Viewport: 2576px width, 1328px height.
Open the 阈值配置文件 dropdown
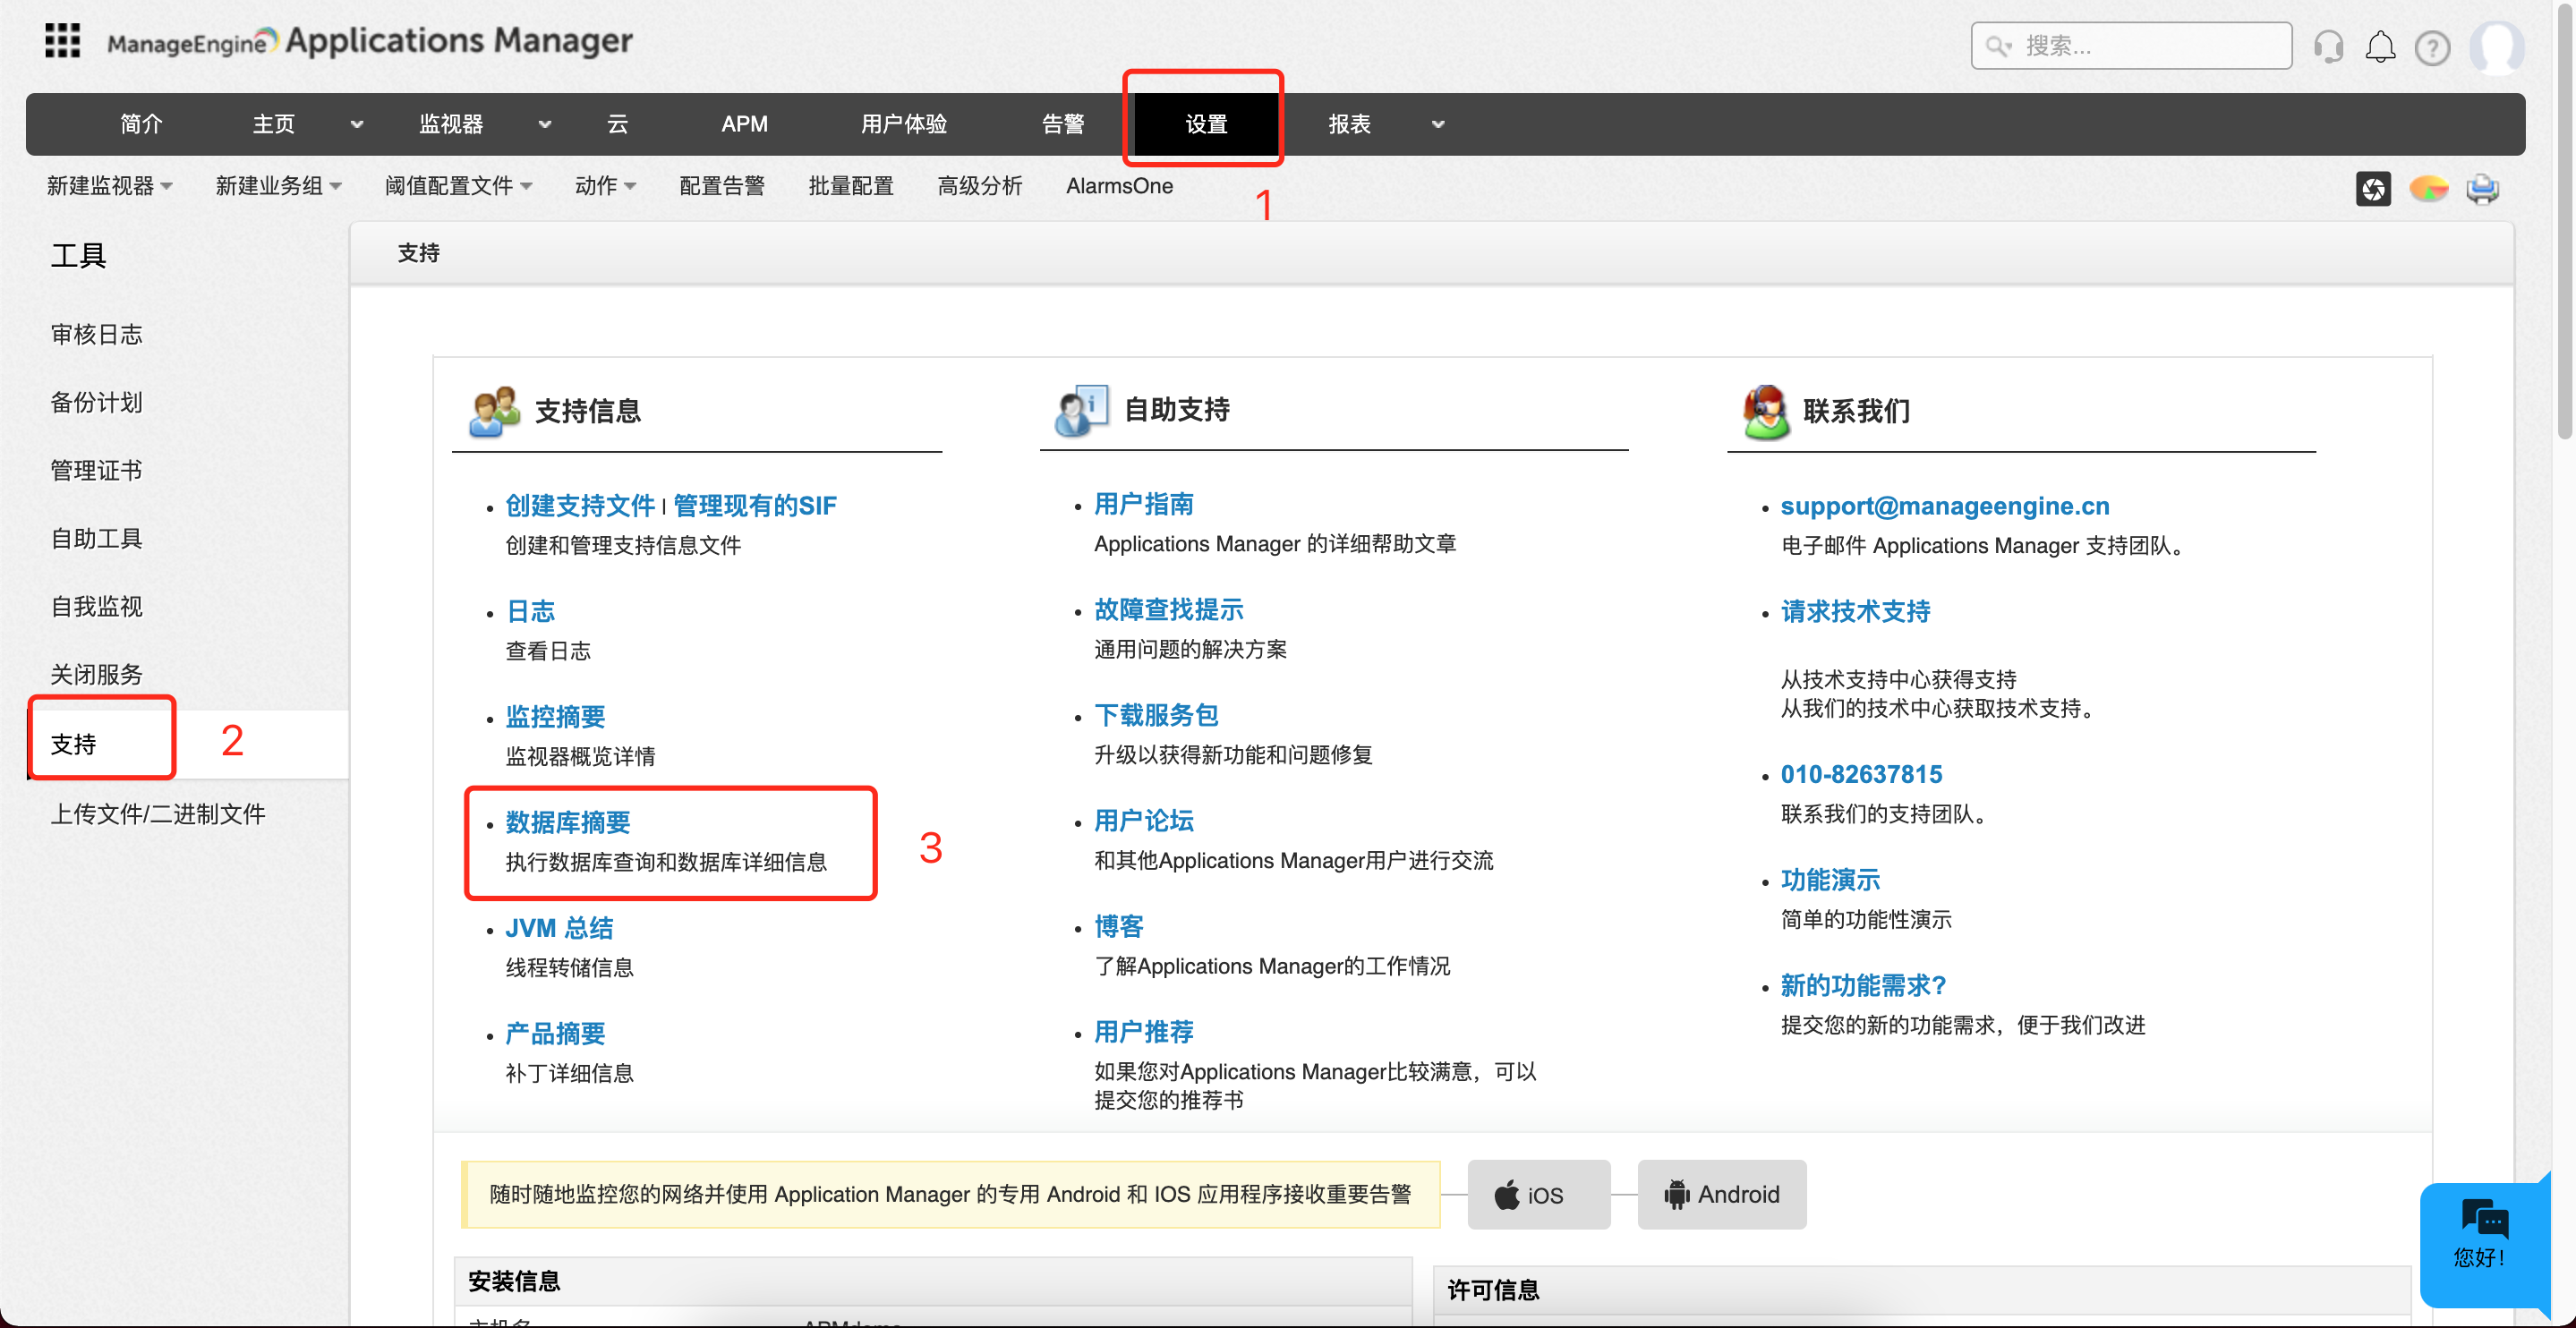point(459,186)
